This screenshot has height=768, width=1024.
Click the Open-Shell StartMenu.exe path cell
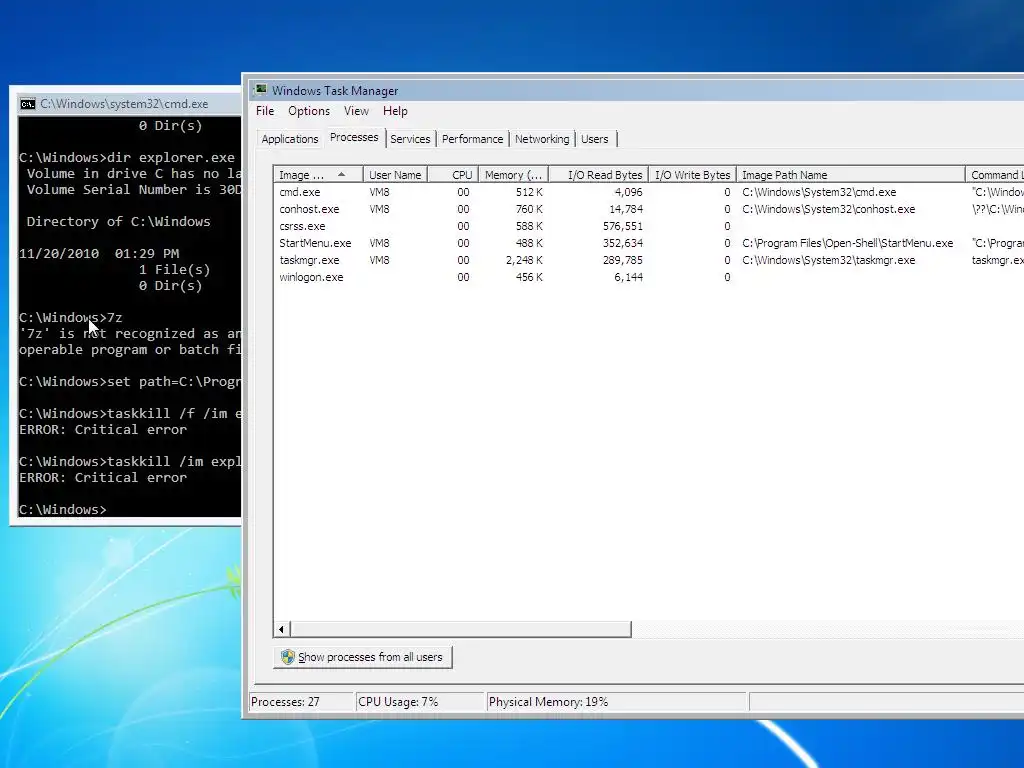click(847, 243)
